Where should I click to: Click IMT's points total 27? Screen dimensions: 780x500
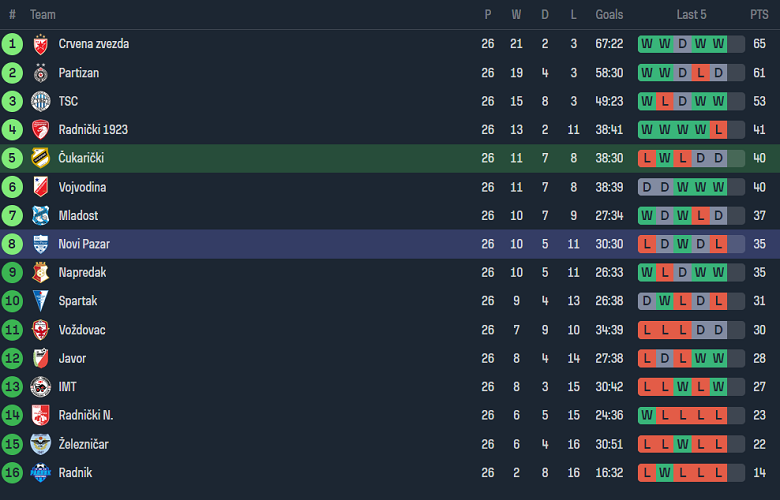(x=759, y=387)
